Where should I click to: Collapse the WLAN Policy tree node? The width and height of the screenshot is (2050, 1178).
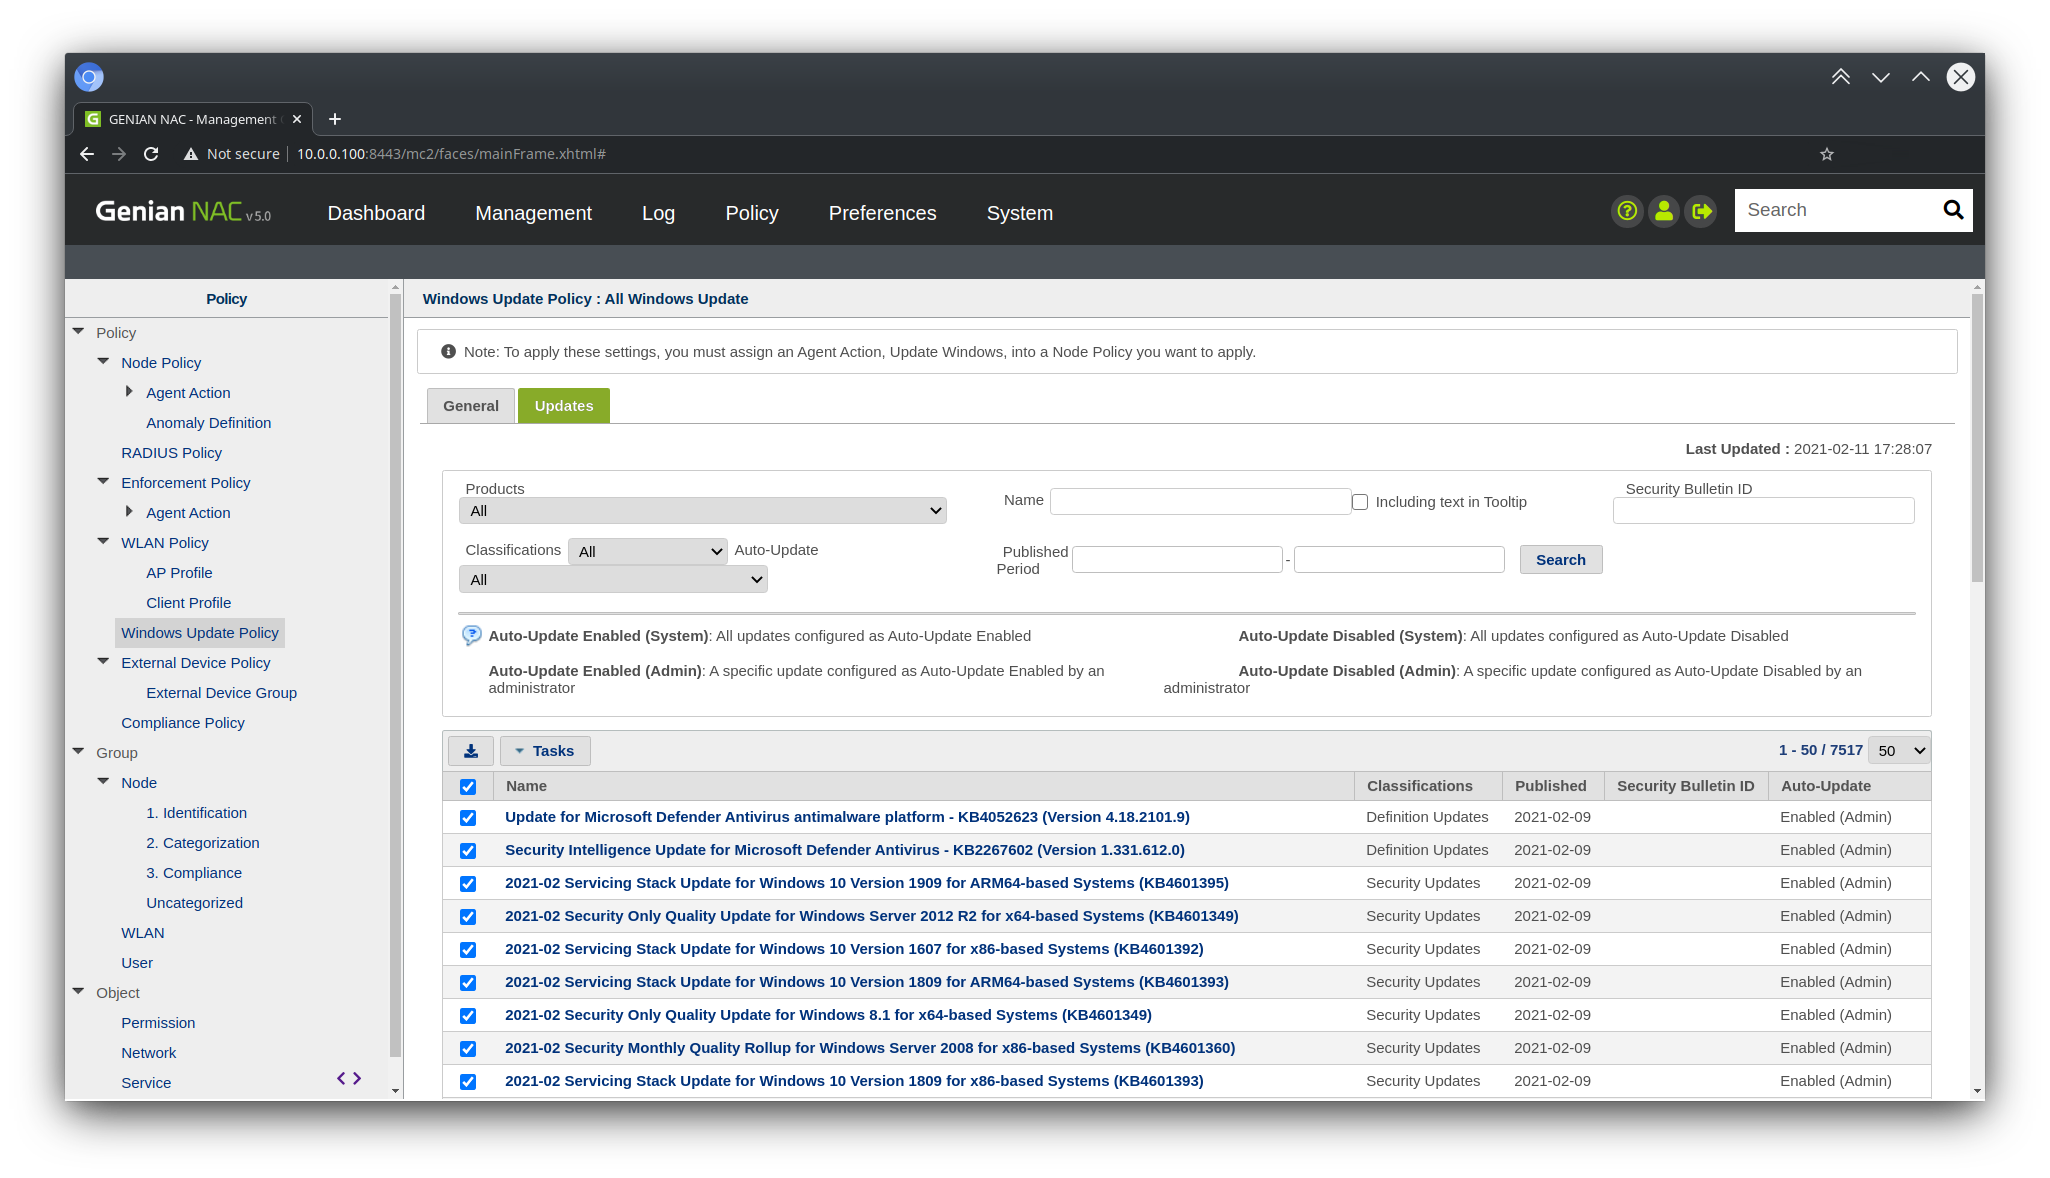coord(103,541)
